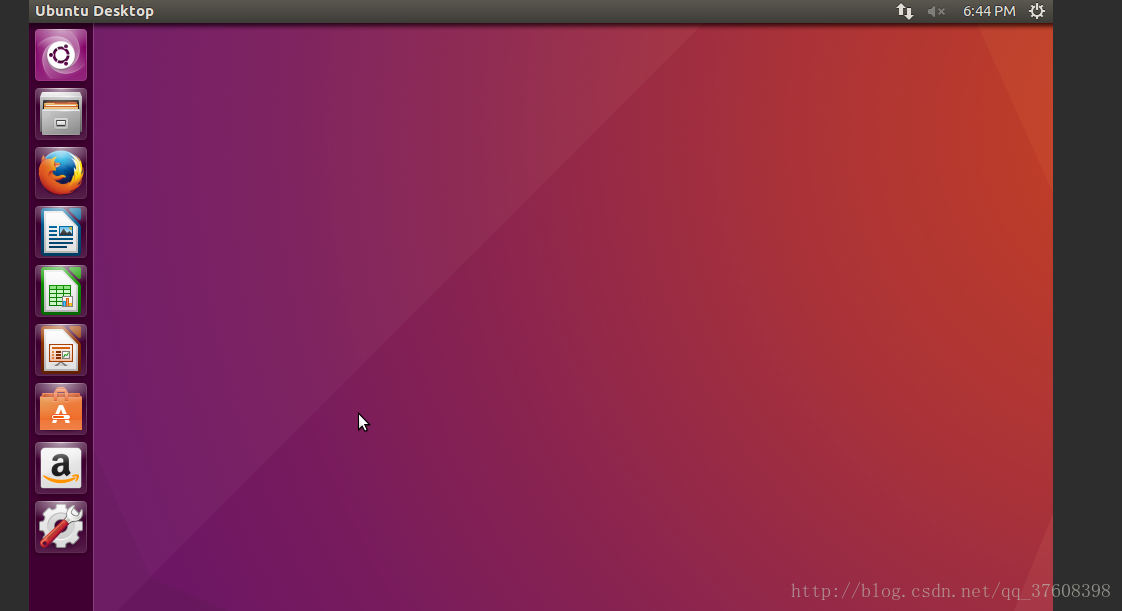1122x611 pixels.
Task: Launch the Amazon shortcut
Action: click(x=59, y=467)
